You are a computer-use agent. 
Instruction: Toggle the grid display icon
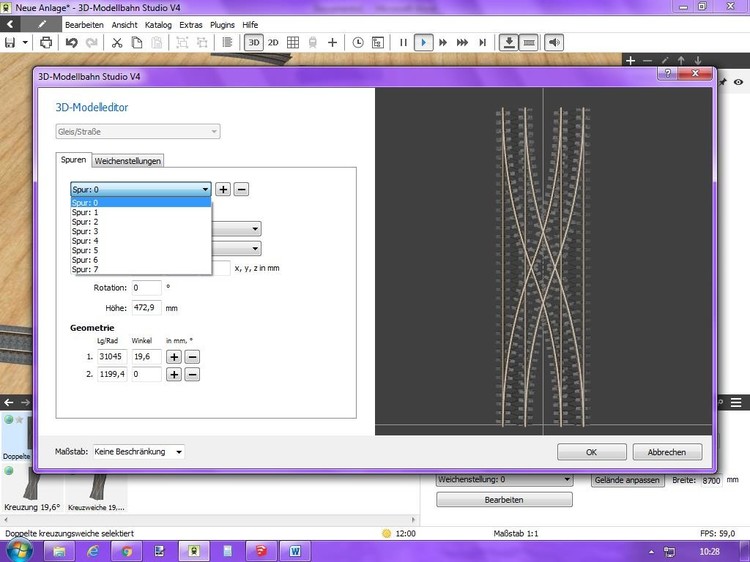[293, 43]
